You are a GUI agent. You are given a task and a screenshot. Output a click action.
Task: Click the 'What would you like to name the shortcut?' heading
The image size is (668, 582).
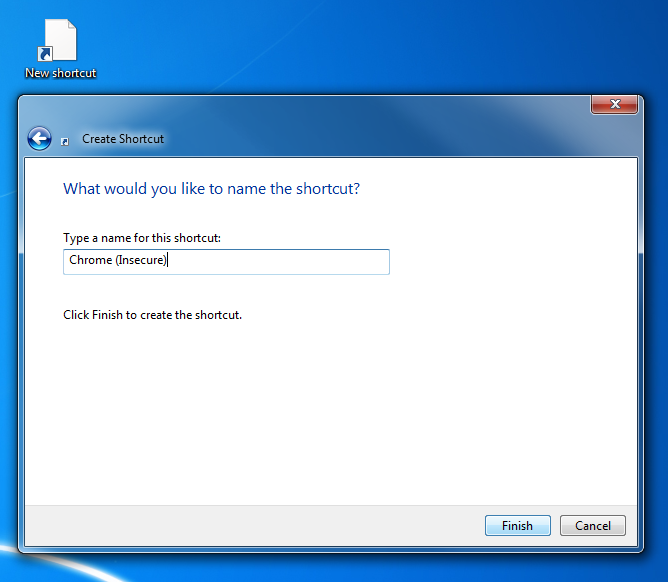211,189
